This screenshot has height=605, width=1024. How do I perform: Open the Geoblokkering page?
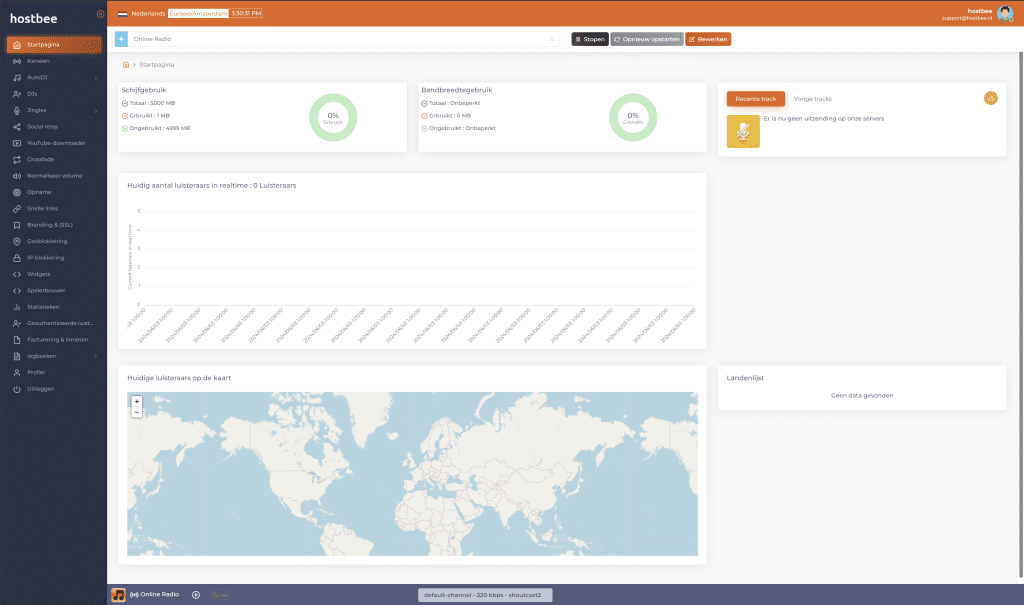(47, 241)
